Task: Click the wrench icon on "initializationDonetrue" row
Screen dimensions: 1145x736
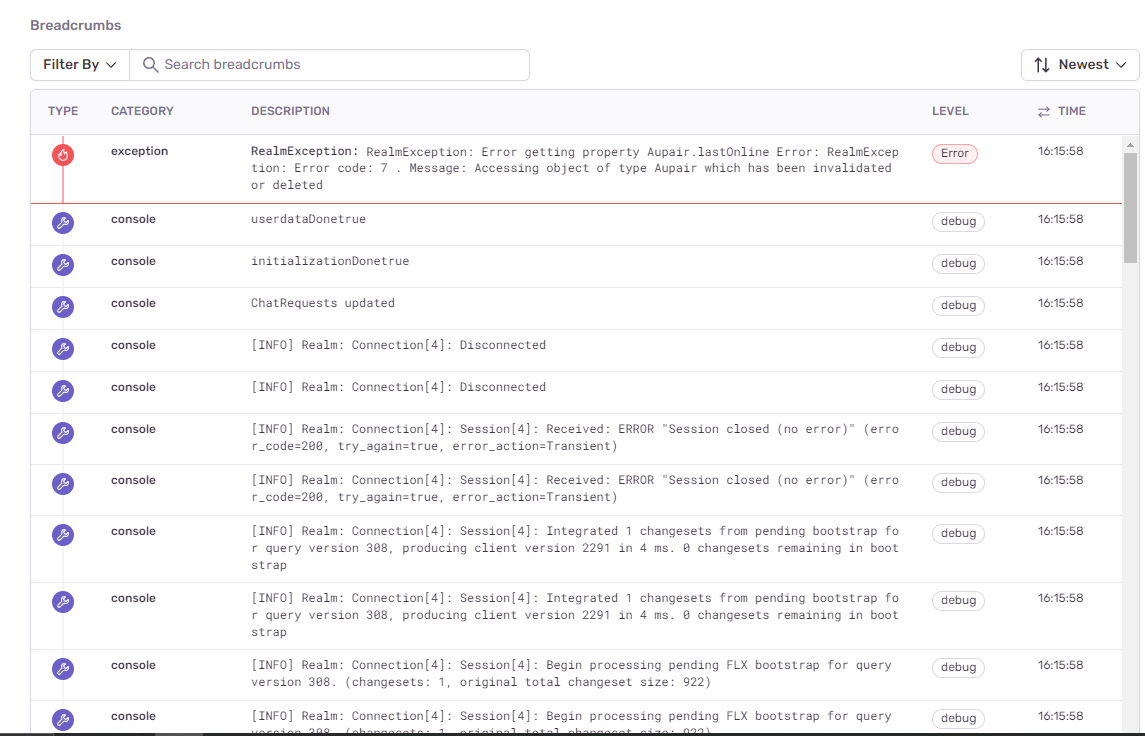Action: (63, 265)
